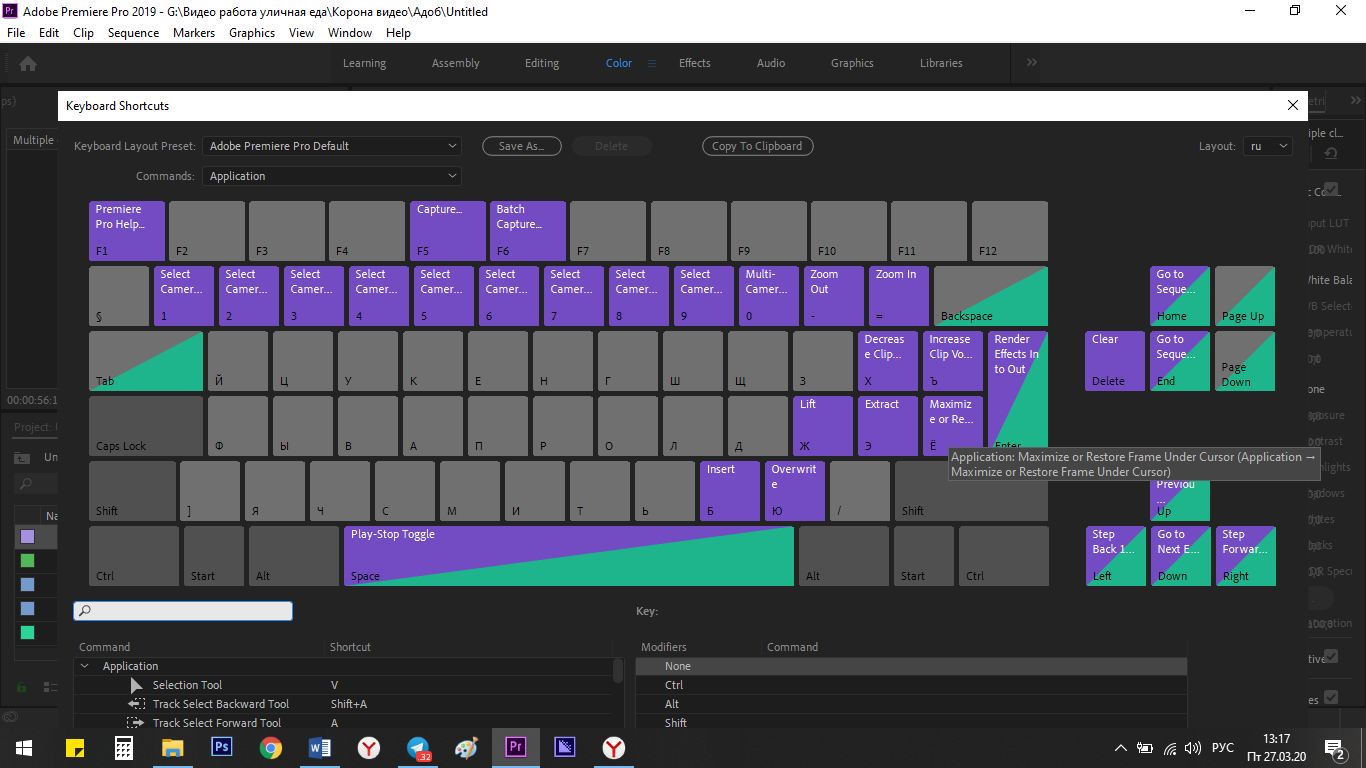Click the Render Effects In to Out Enter key
1366x768 pixels.
(1018, 390)
